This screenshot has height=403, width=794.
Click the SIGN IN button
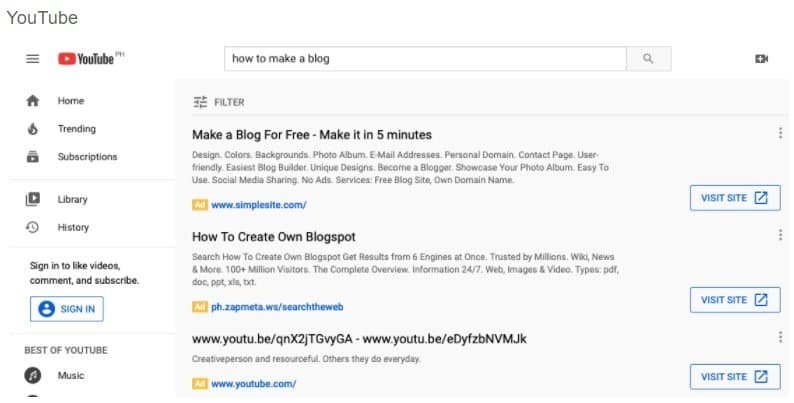[67, 309]
